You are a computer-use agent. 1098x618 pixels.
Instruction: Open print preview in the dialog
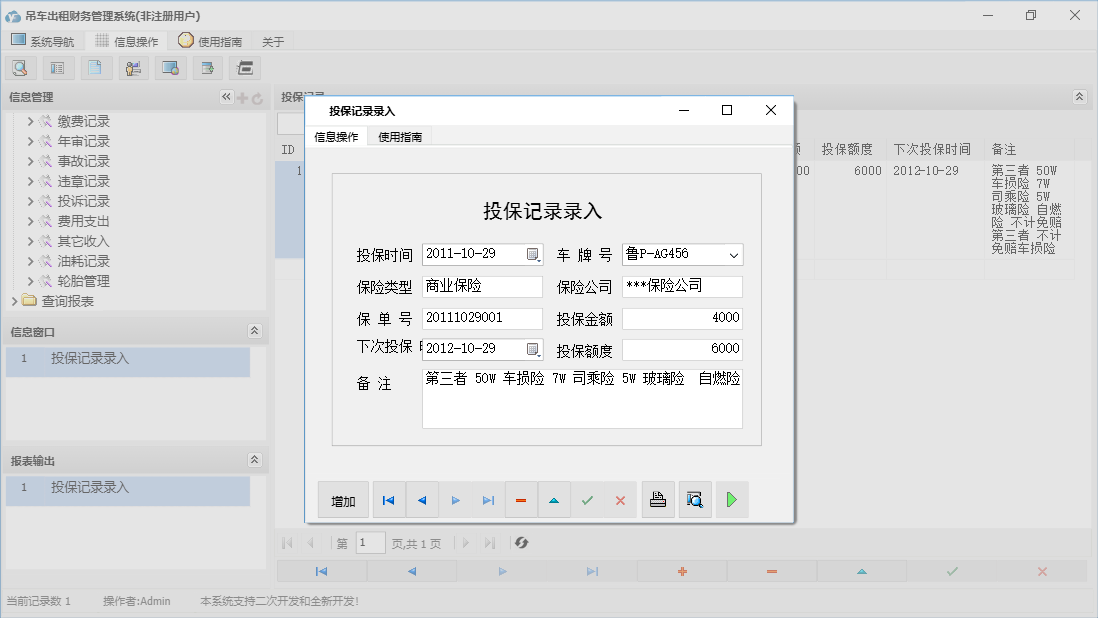point(694,499)
